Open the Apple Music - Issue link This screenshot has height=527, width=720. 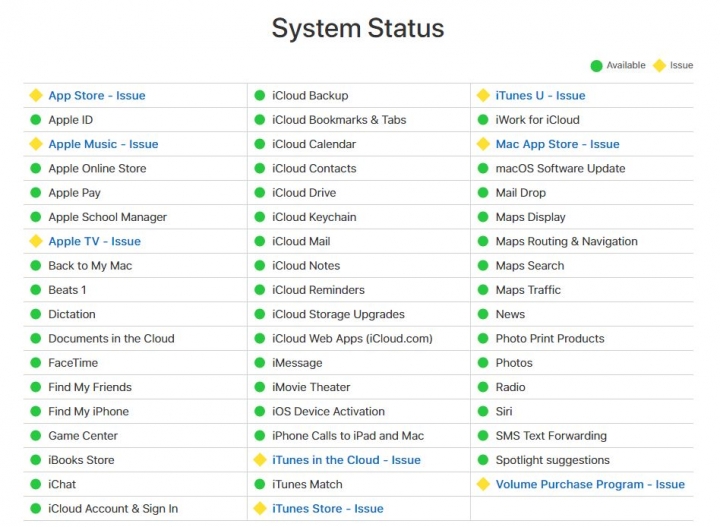[x=103, y=144]
